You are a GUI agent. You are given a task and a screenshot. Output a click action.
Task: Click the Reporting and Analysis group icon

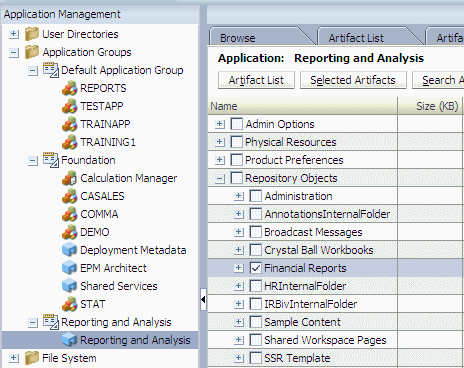pyautogui.click(x=51, y=322)
